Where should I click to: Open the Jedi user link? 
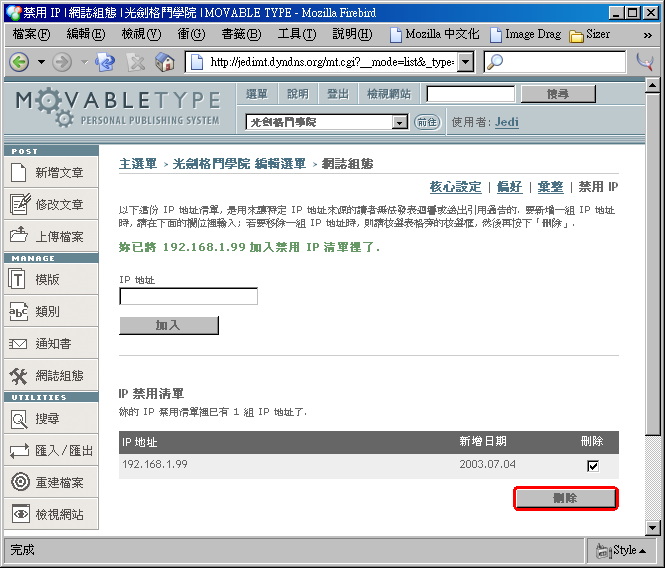coord(507,122)
